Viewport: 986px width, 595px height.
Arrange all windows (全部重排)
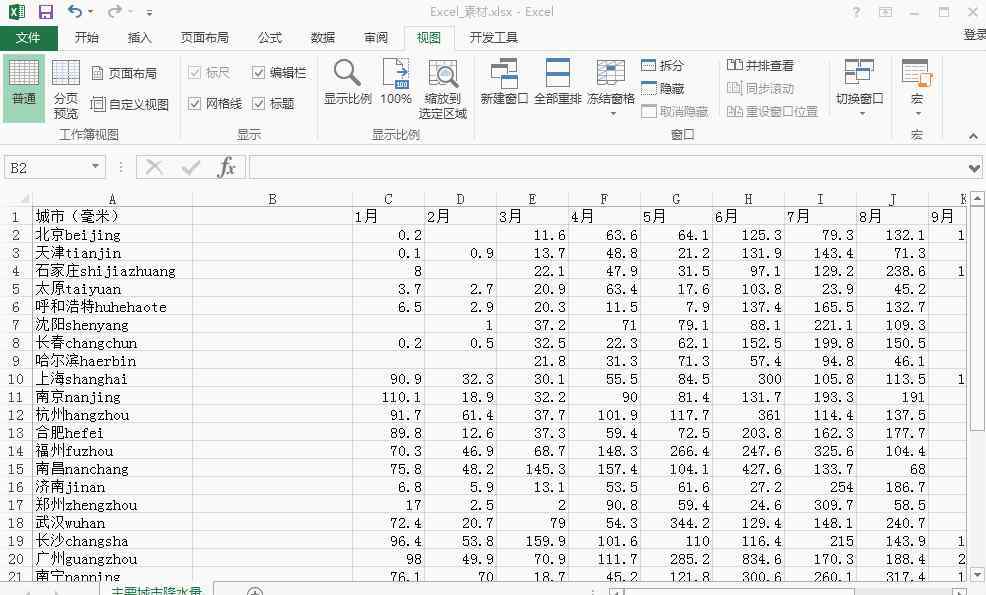[x=557, y=82]
